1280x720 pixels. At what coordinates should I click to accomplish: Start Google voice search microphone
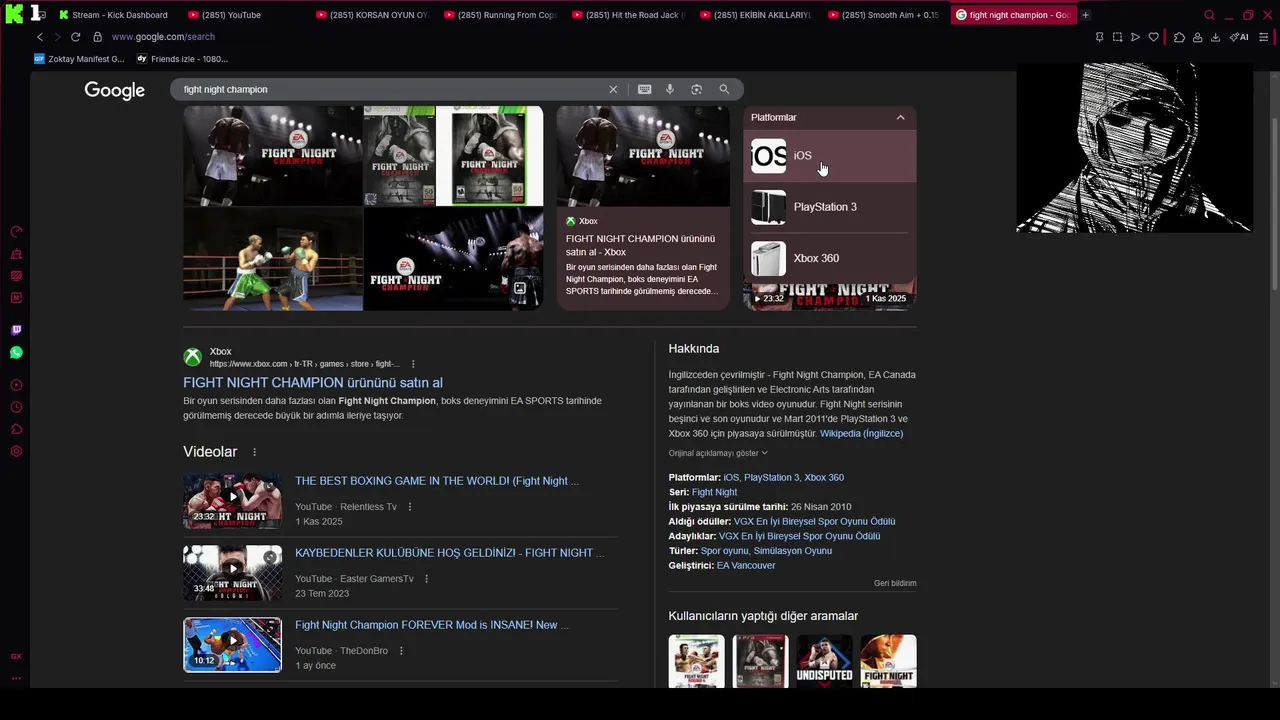(670, 89)
